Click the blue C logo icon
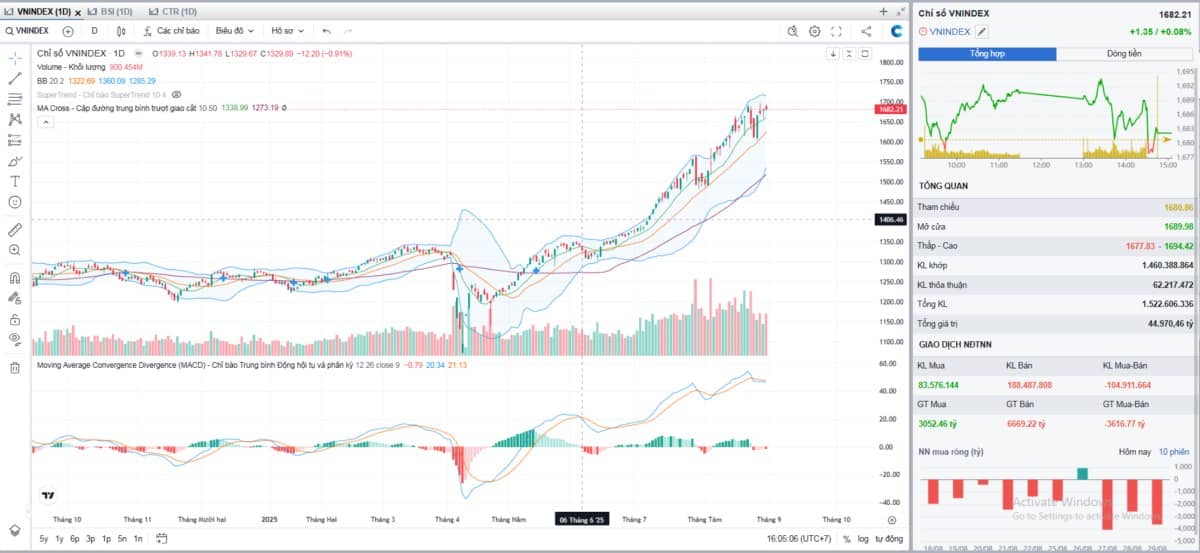Screen dimensions: 1200x553 coord(897,31)
